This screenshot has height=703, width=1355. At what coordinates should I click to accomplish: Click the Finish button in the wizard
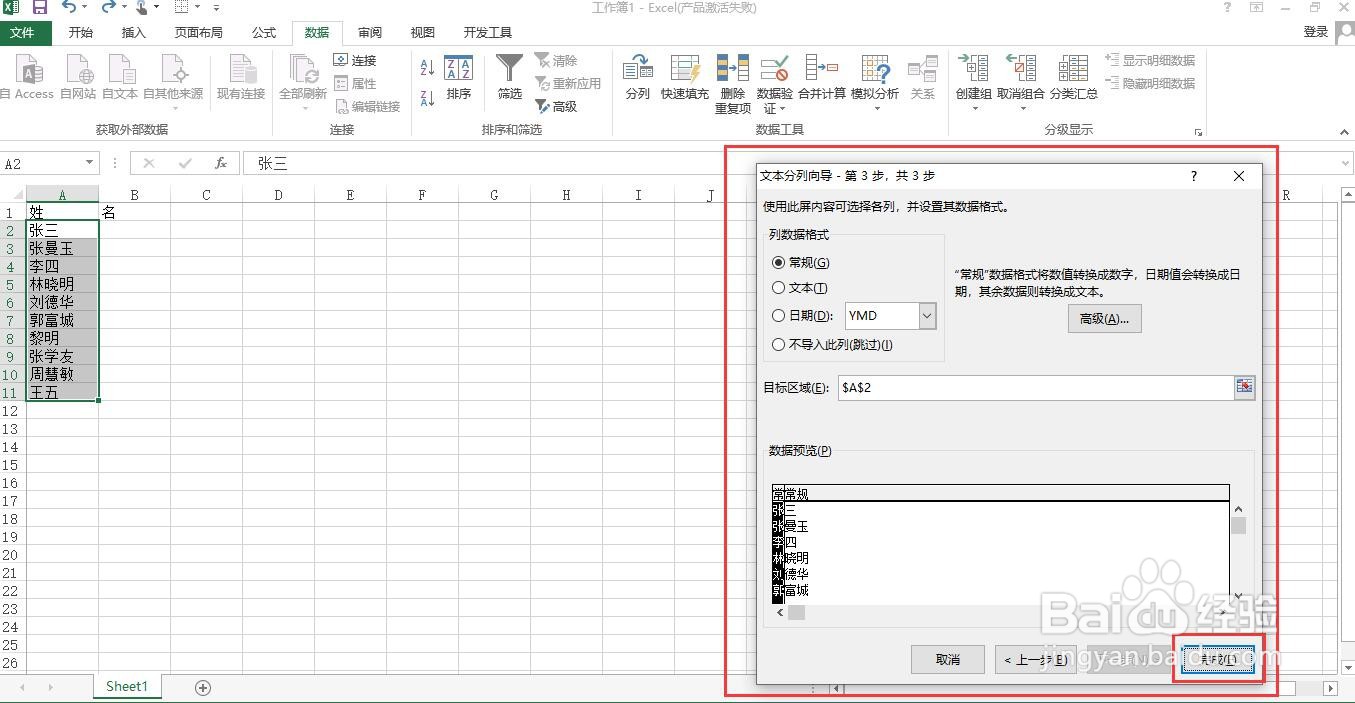click(x=1217, y=659)
